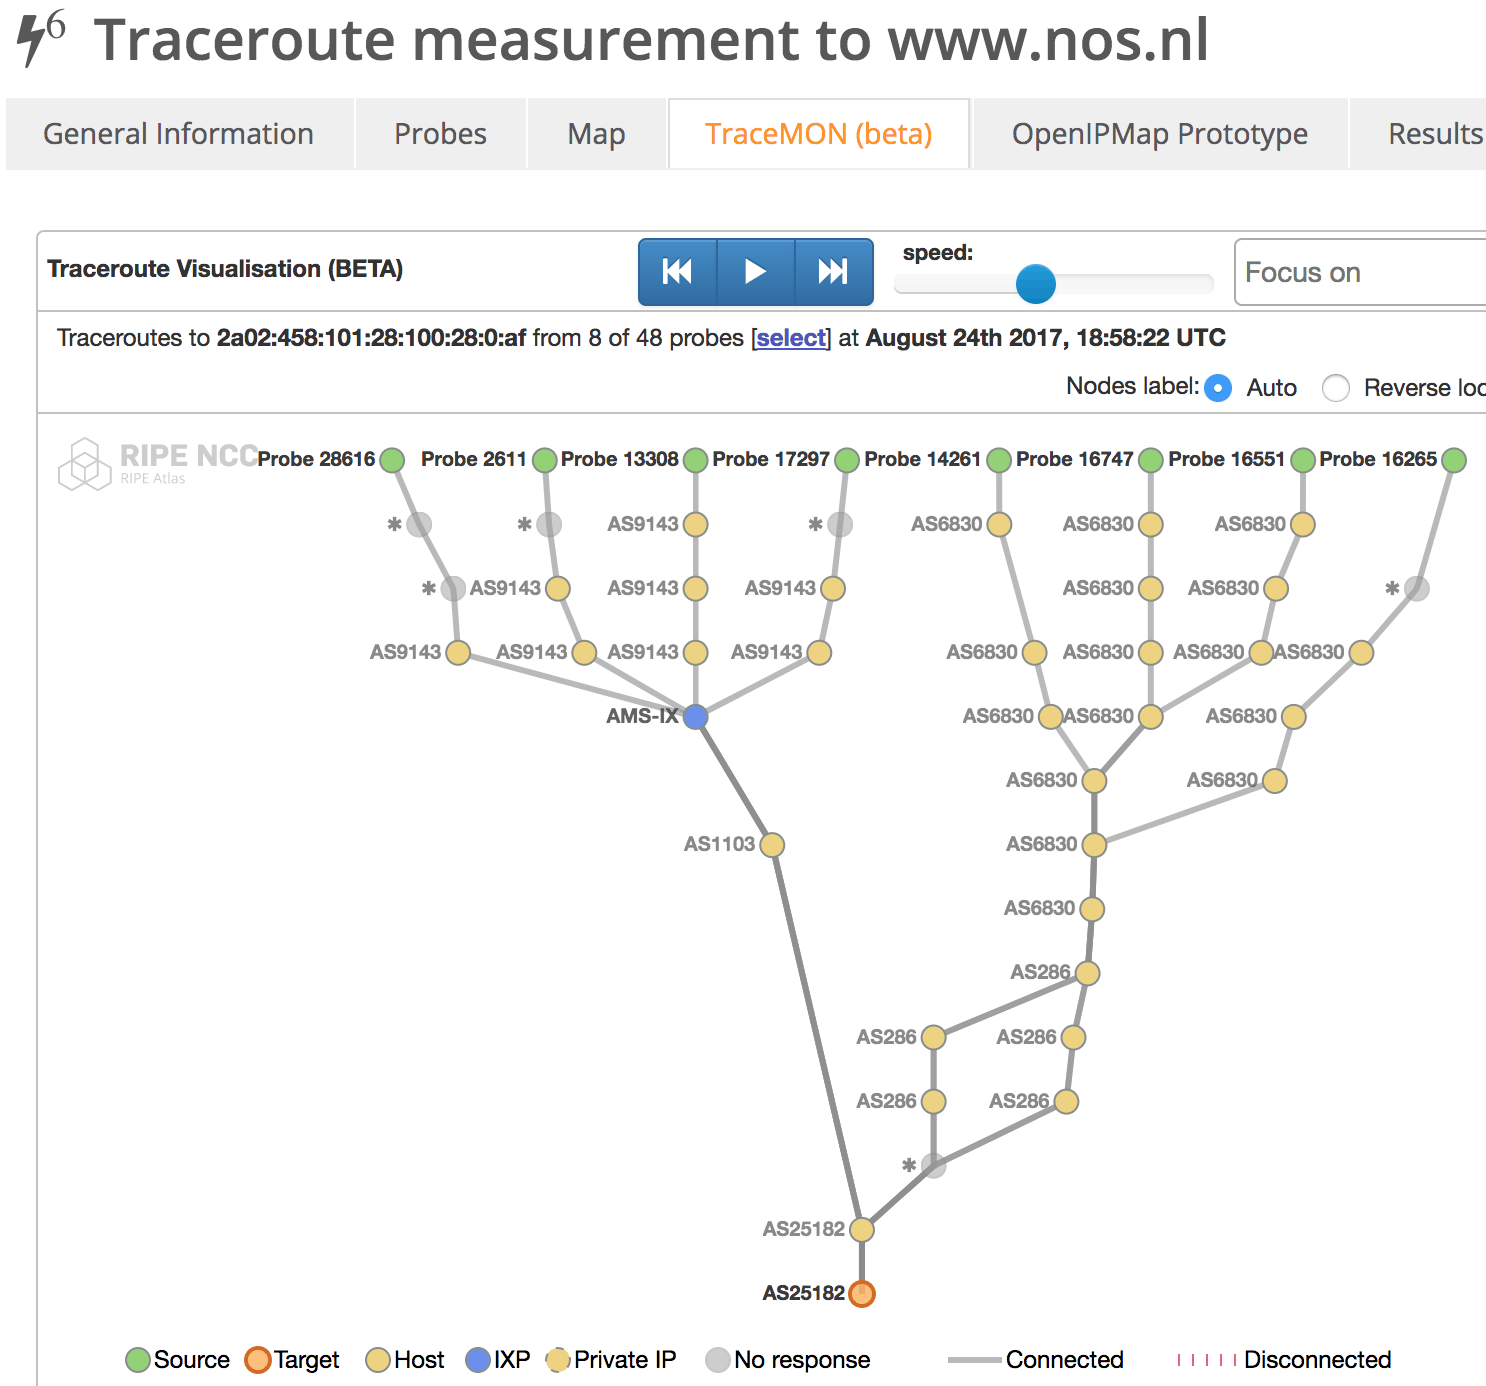Click the no-response node below Probe 2611
This screenshot has width=1486, height=1386.
coord(549,524)
